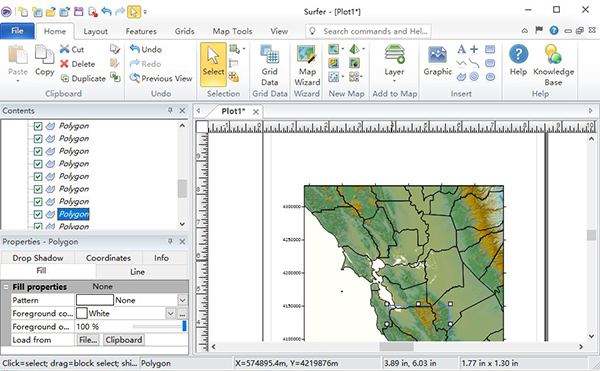This screenshot has width=600, height=371.
Task: Expand the Paste dropdown arrow
Action: (x=18, y=81)
